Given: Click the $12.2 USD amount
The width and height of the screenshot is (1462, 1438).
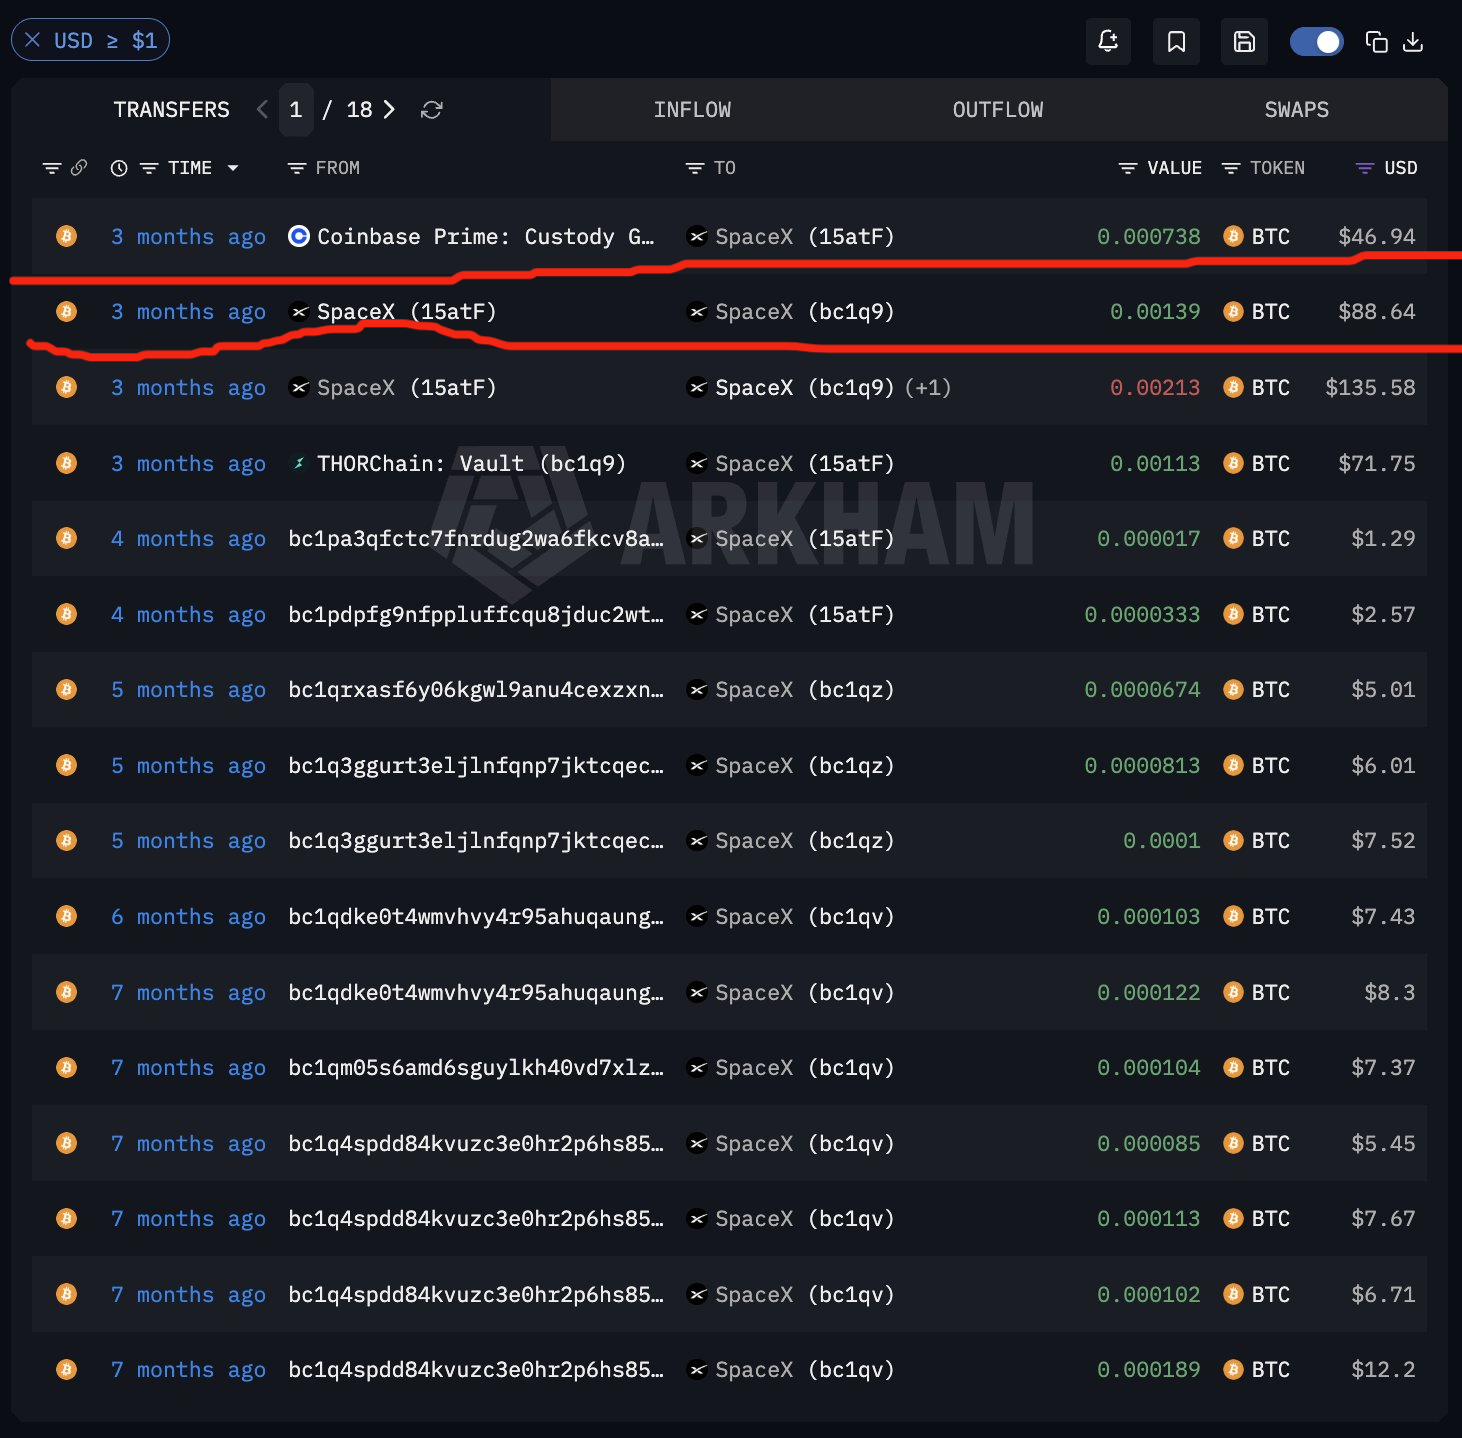Looking at the screenshot, I should [1383, 1370].
